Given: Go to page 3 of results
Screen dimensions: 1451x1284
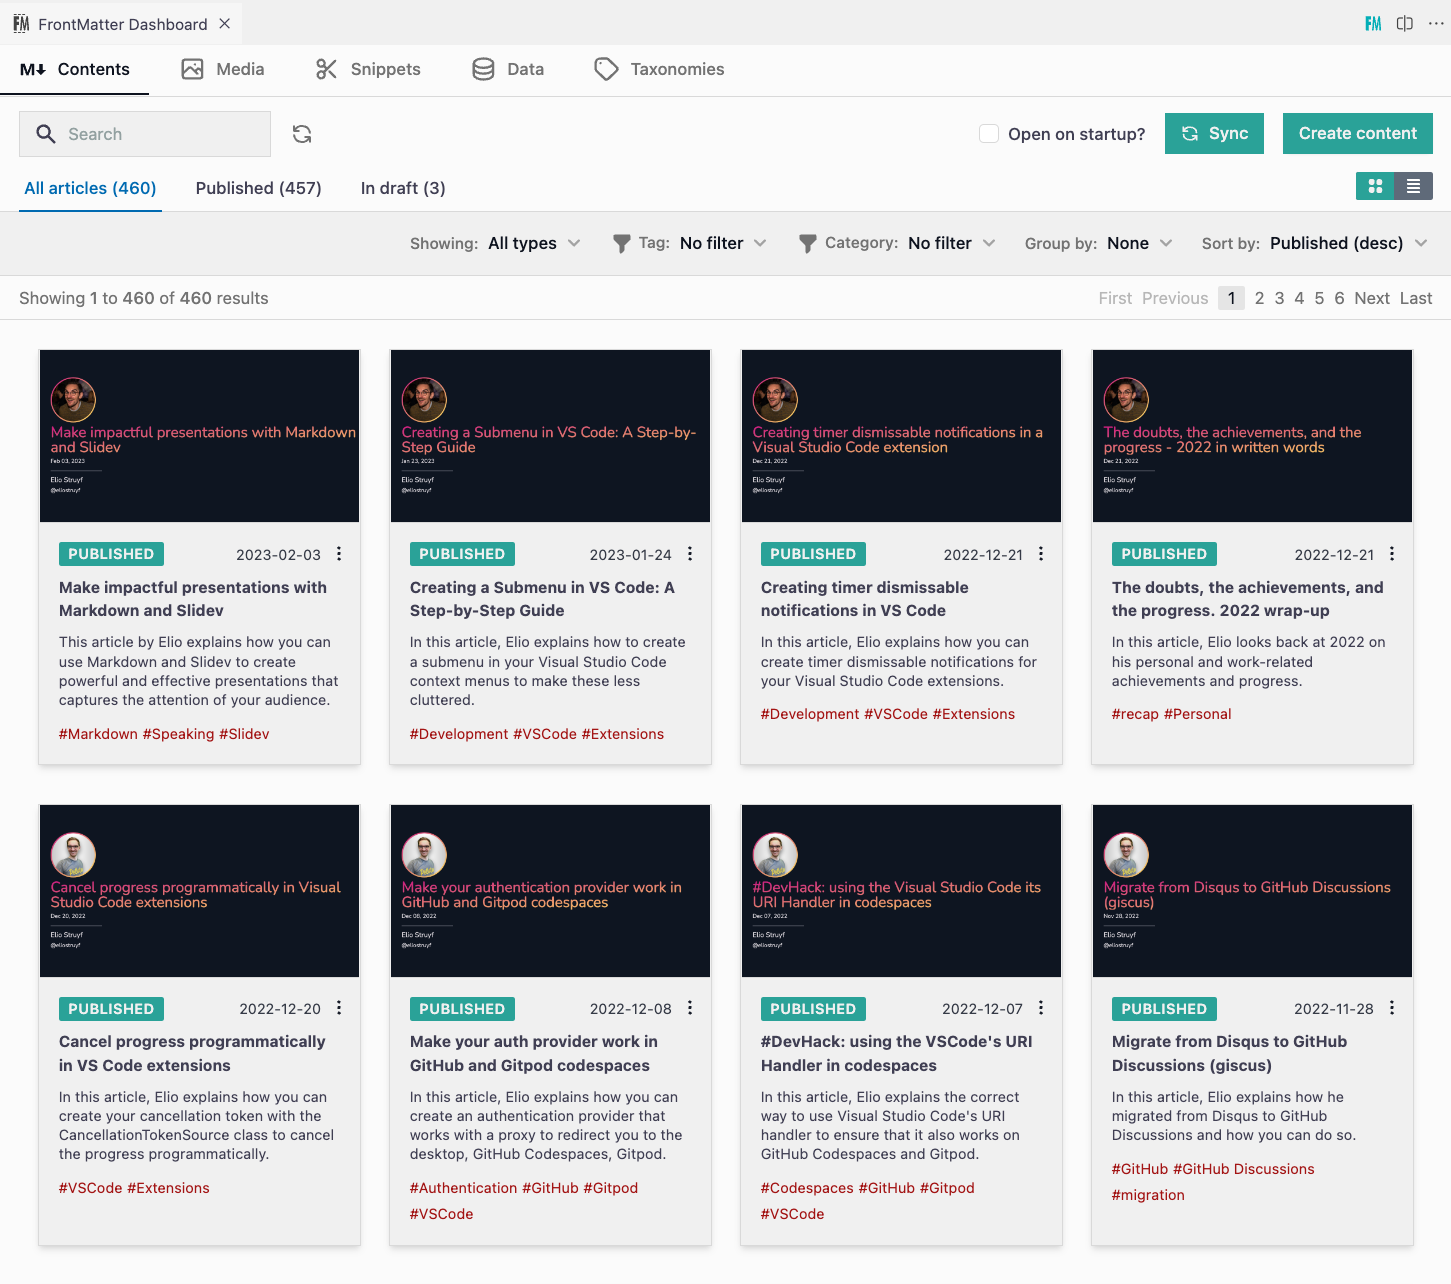Looking at the screenshot, I should pyautogui.click(x=1279, y=298).
